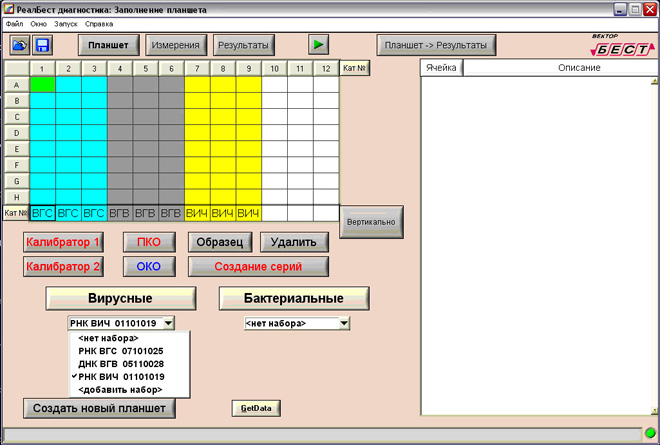The height and width of the screenshot is (445, 660).
Task: Select the gray cell C5 in plate
Action: click(x=146, y=117)
